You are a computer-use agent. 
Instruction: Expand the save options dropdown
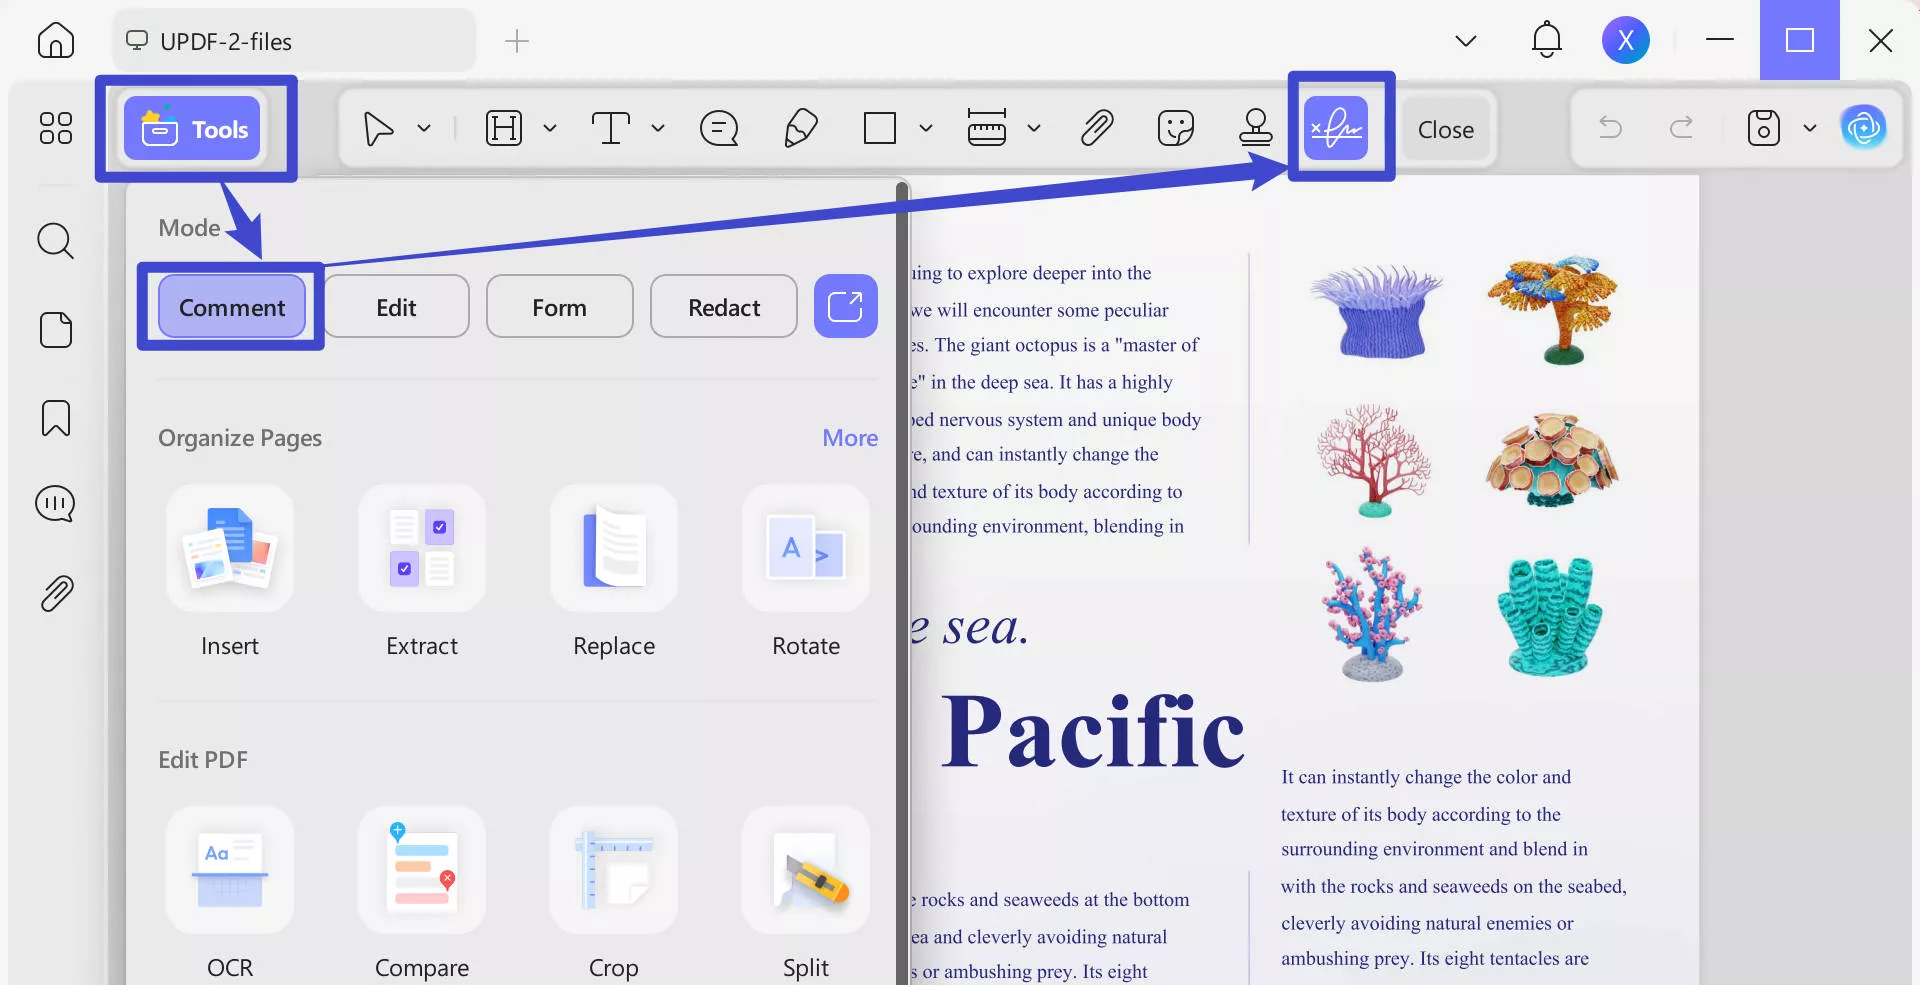pos(1811,128)
